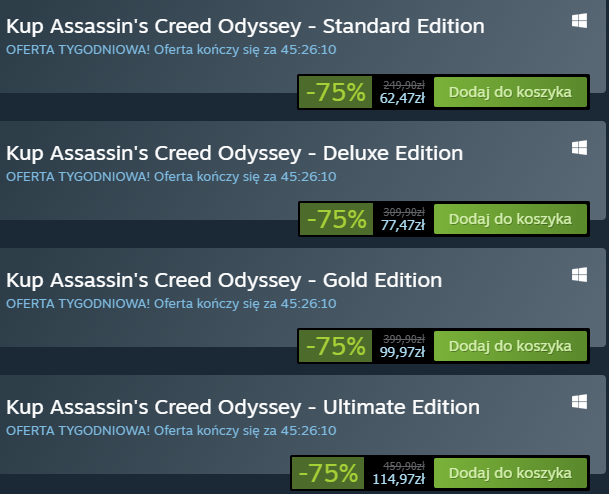The height and width of the screenshot is (494, 609).
Task: Click Windows icon on Gold Edition row
Action: point(579,274)
